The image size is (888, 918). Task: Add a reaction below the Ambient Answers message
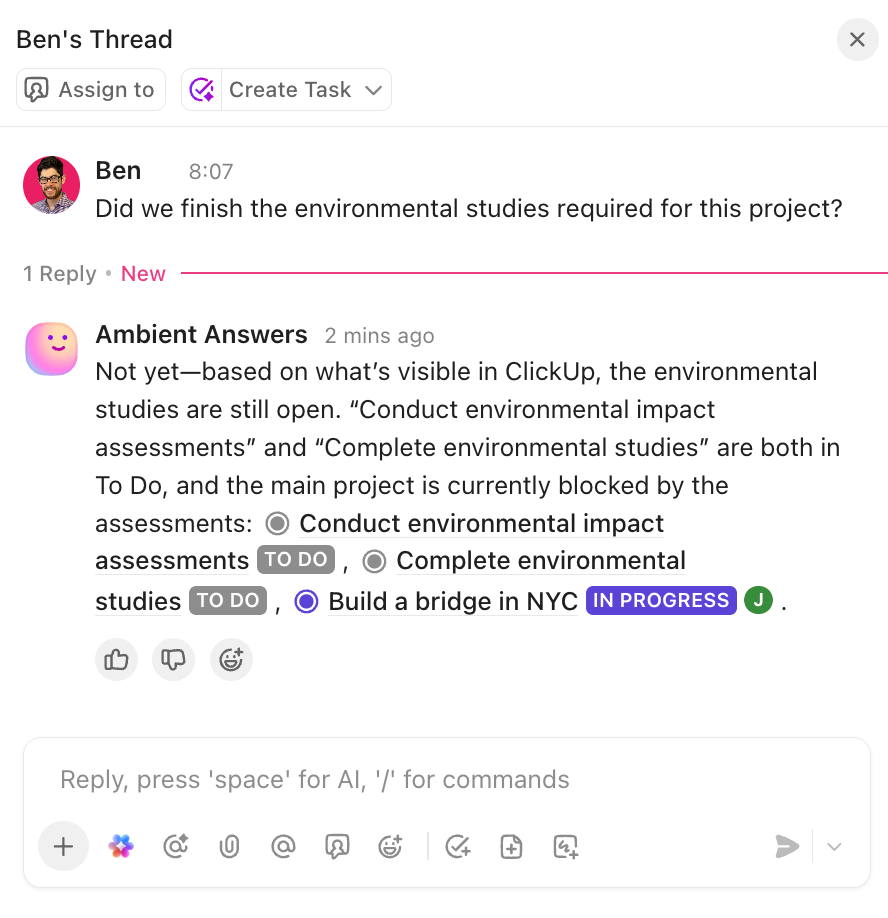click(231, 659)
